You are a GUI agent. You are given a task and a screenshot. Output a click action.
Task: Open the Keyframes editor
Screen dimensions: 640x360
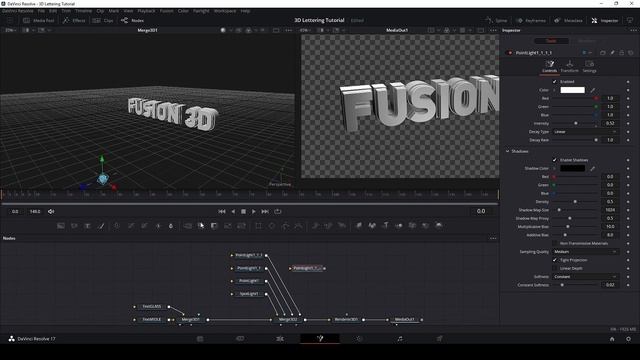pyautogui.click(x=531, y=20)
